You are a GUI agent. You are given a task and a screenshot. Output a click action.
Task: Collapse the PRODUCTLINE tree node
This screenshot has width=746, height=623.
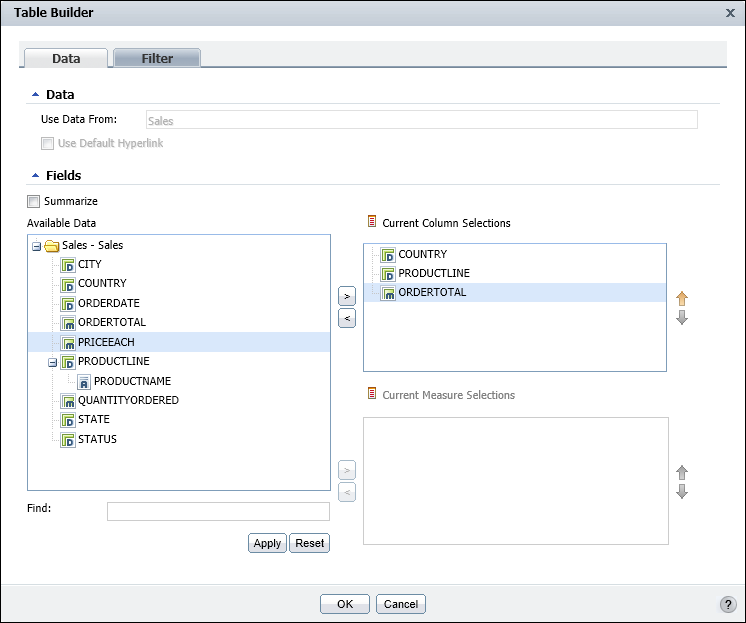pos(52,362)
